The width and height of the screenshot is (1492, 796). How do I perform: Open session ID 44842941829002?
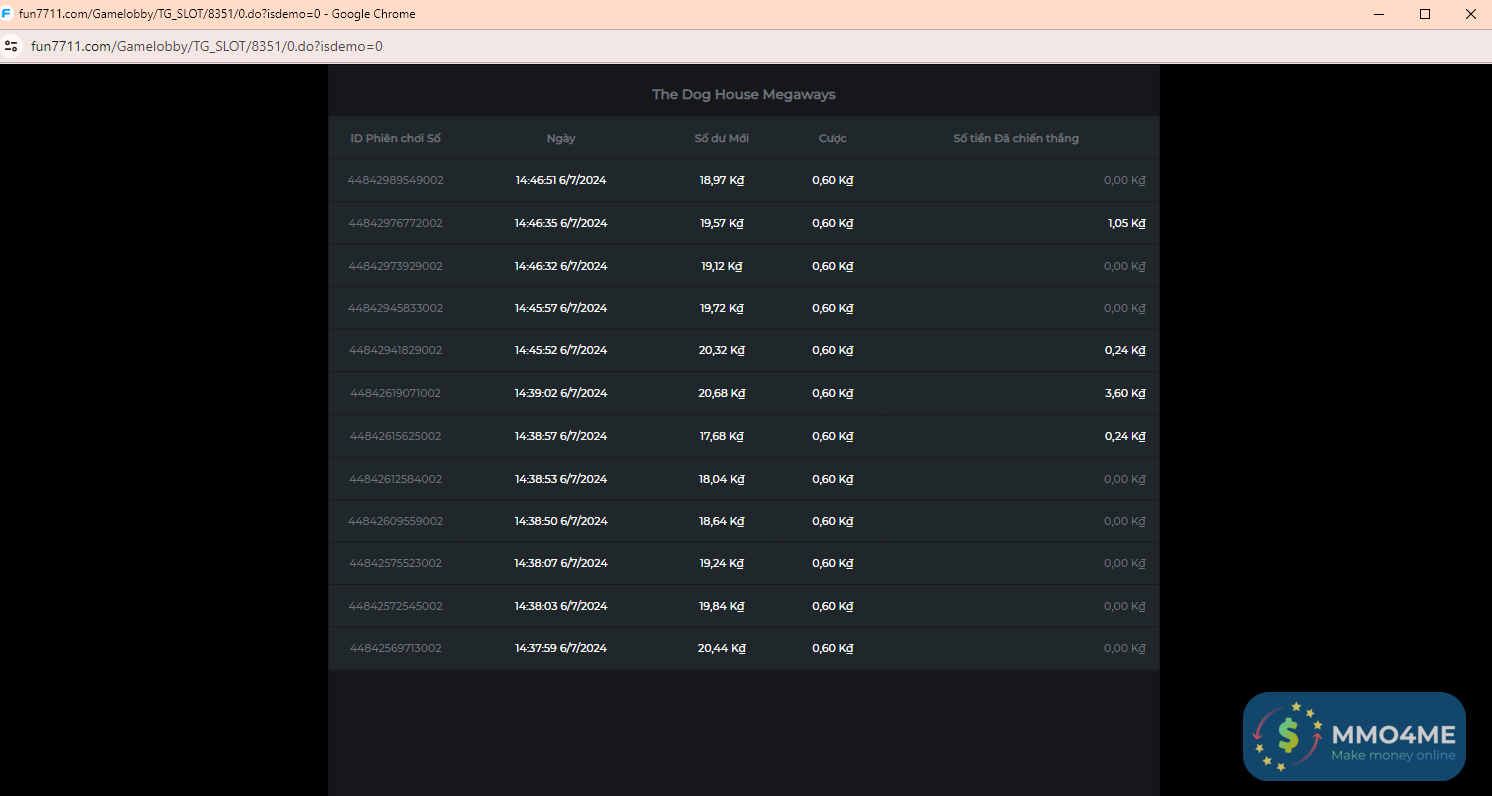[396, 350]
